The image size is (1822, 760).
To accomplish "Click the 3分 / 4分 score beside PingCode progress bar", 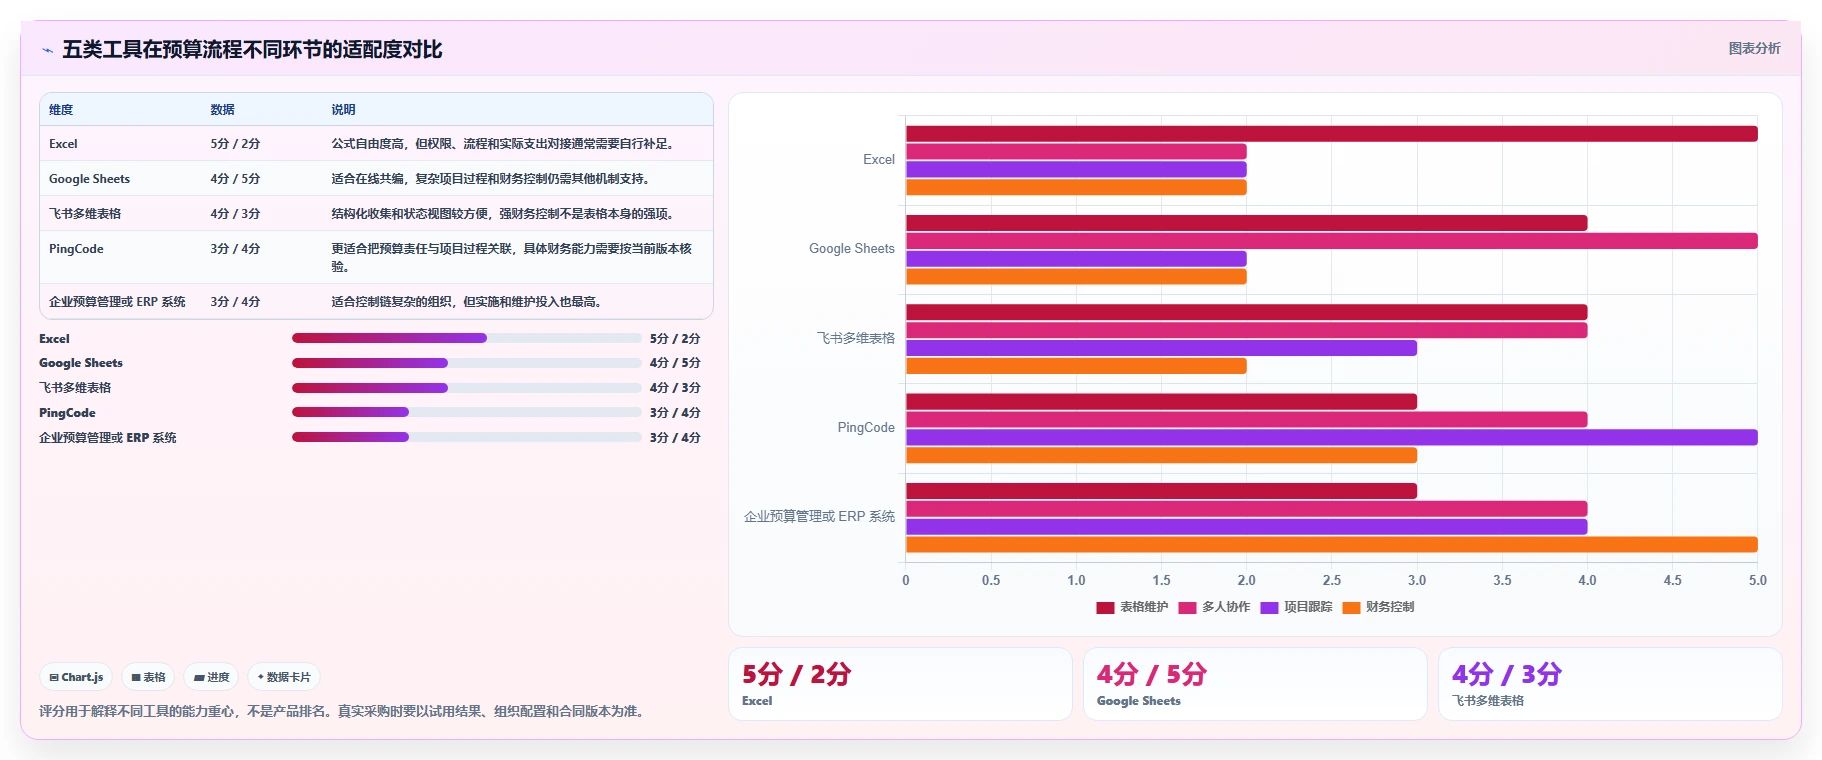I will 675,412.
